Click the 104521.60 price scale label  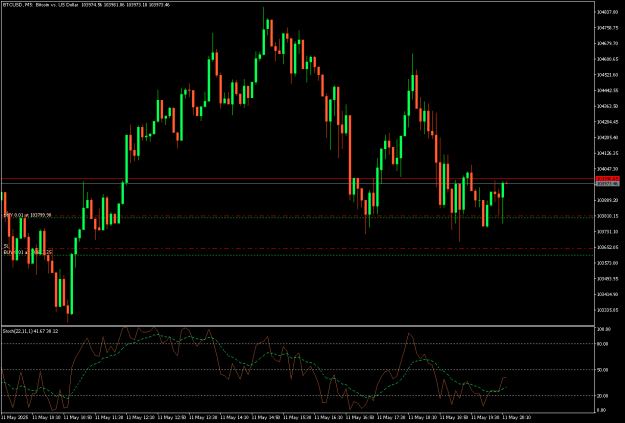[607, 75]
